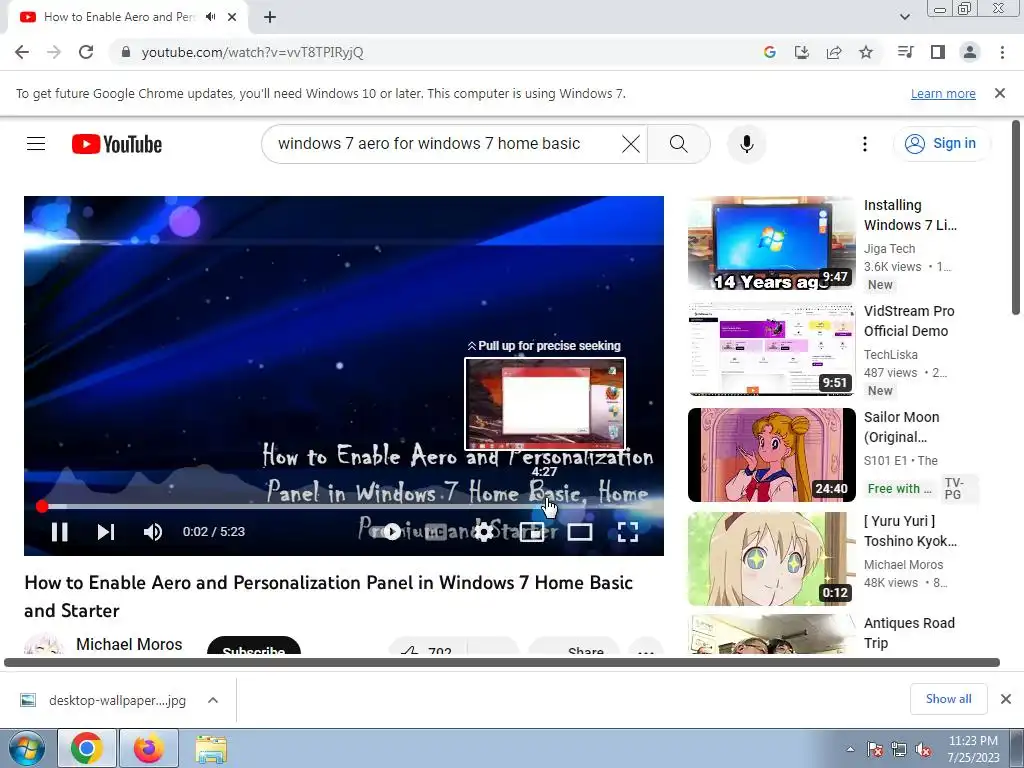Open network tray icon

[899, 750]
